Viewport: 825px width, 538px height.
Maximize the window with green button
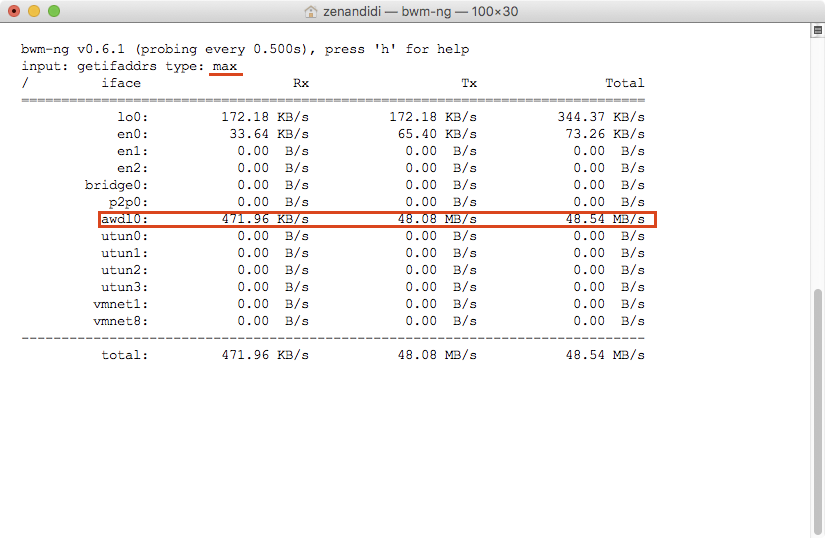(54, 11)
